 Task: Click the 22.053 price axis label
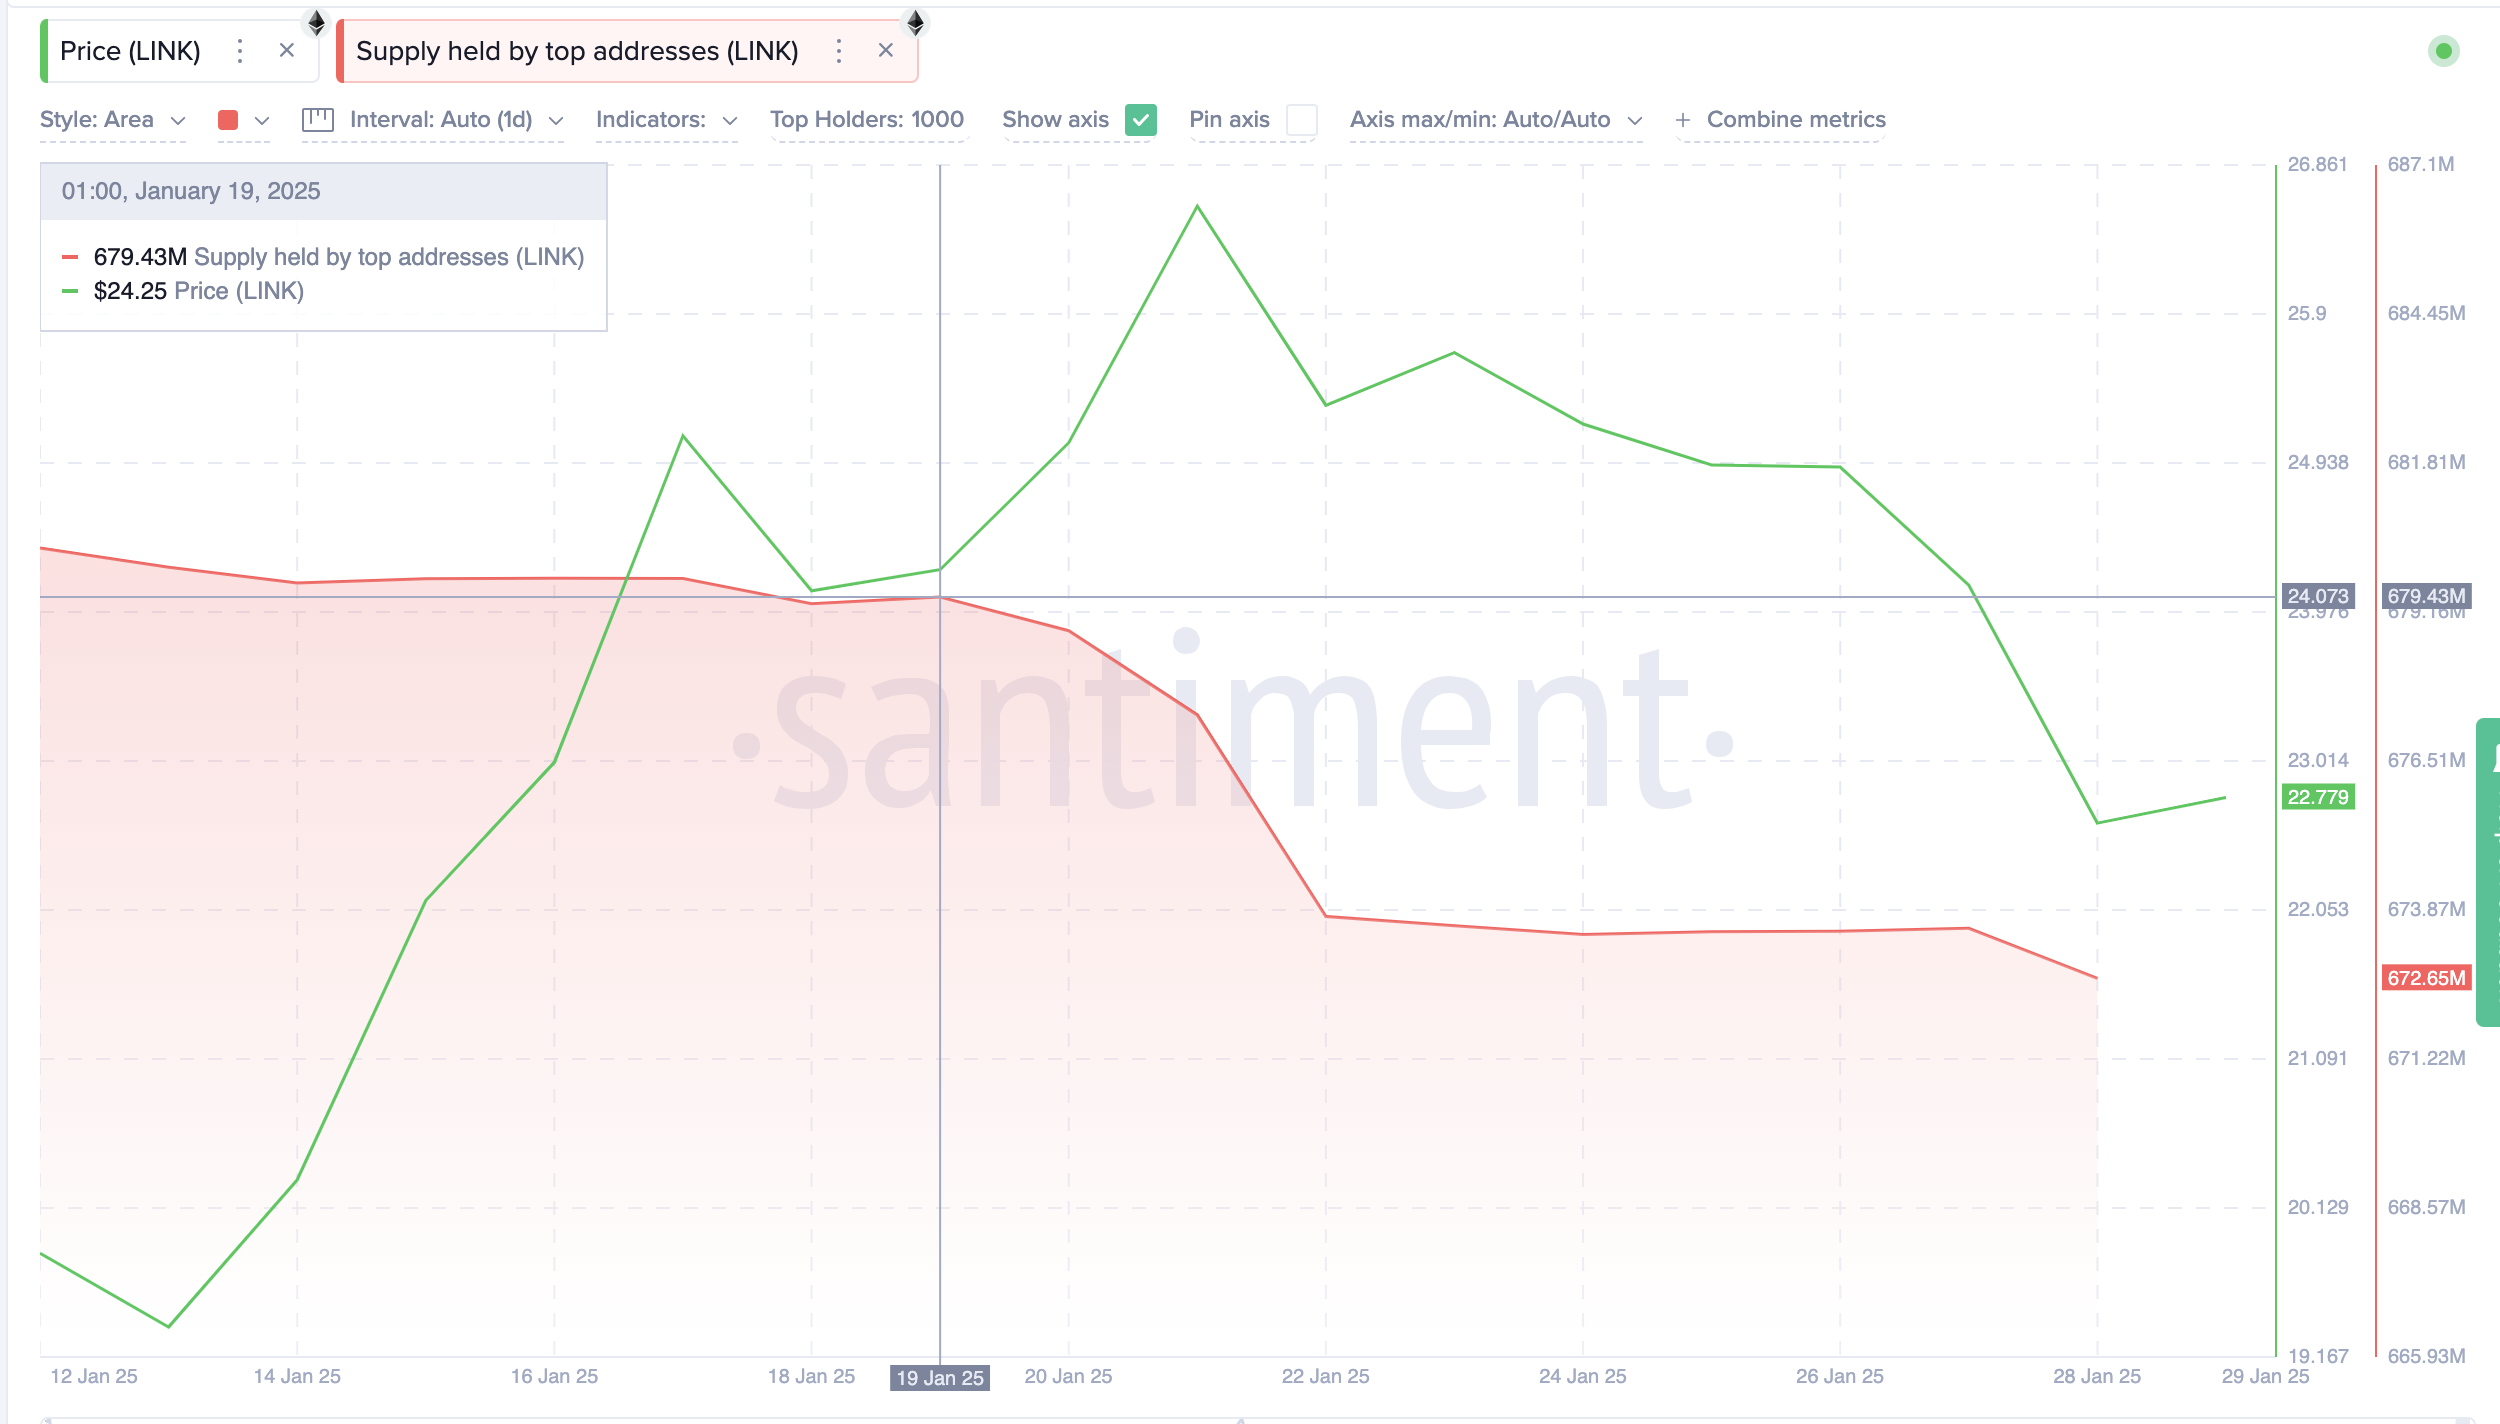pyautogui.click(x=2318, y=909)
